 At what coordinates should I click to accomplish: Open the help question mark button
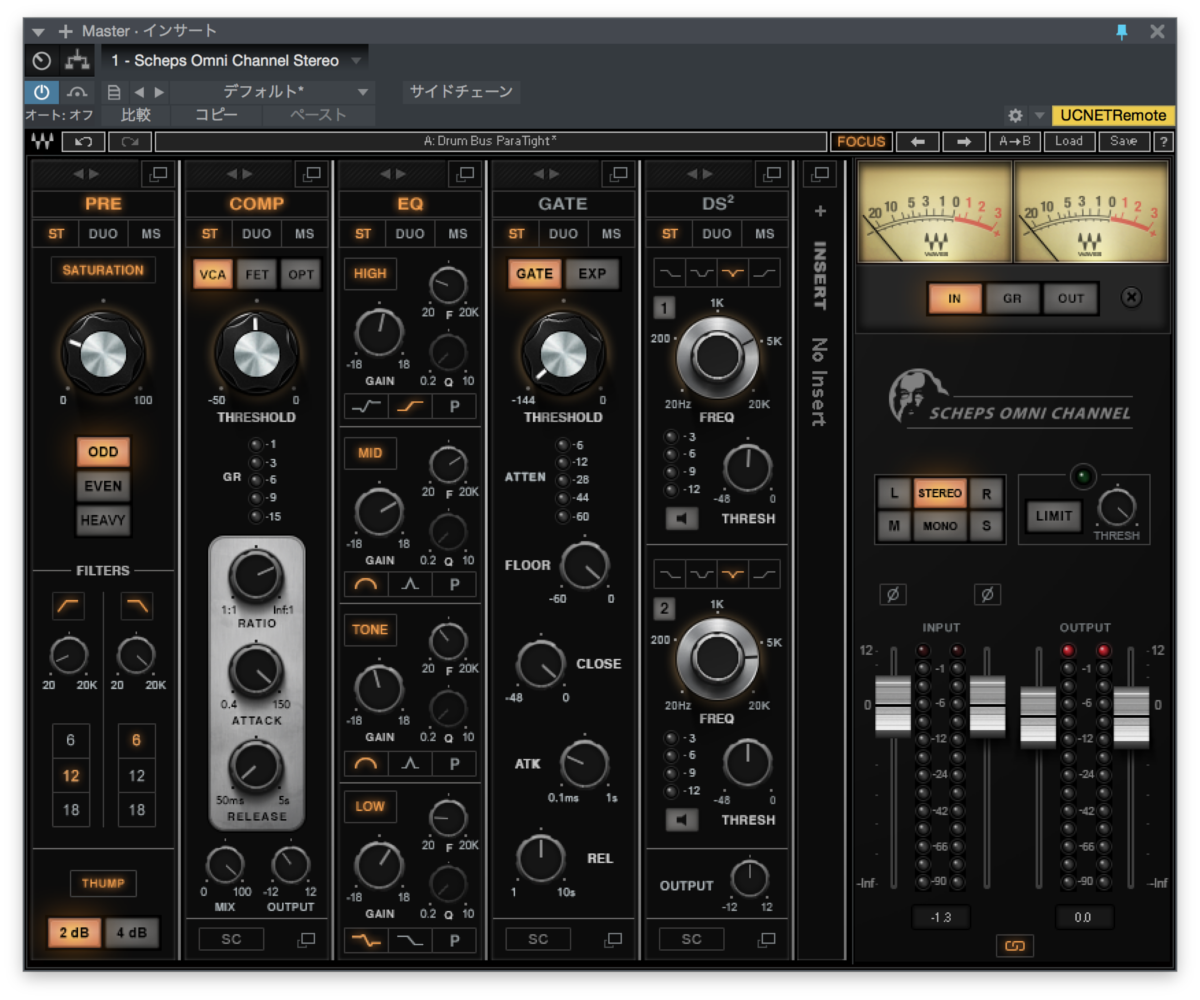coord(1164,142)
